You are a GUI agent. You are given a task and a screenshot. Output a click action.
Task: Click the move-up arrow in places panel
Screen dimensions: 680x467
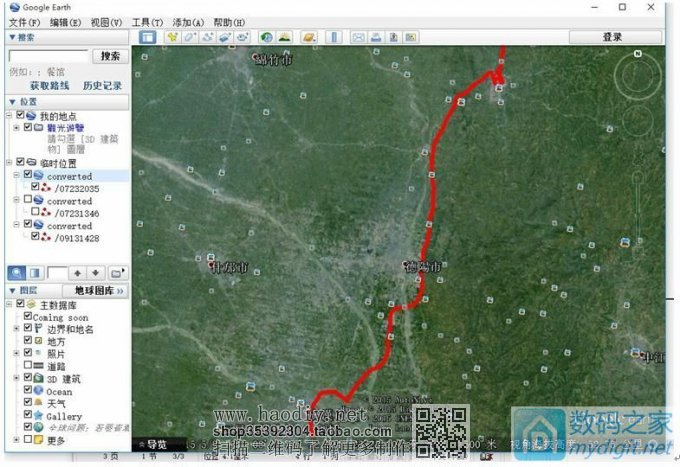pyautogui.click(x=78, y=272)
